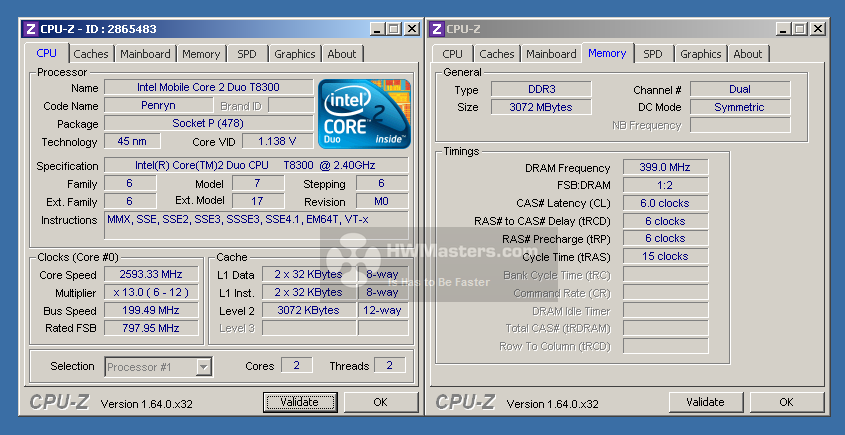Open Caches tab in left CPU-Z window

pyautogui.click(x=91, y=54)
